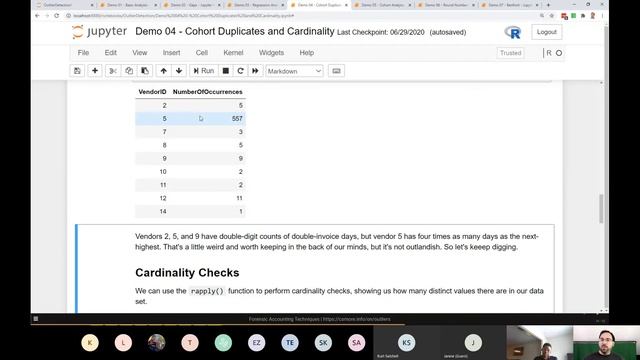Restart kernel and rerun the whole notebook
Image resolution: width=640 pixels, height=360 pixels.
click(255, 71)
